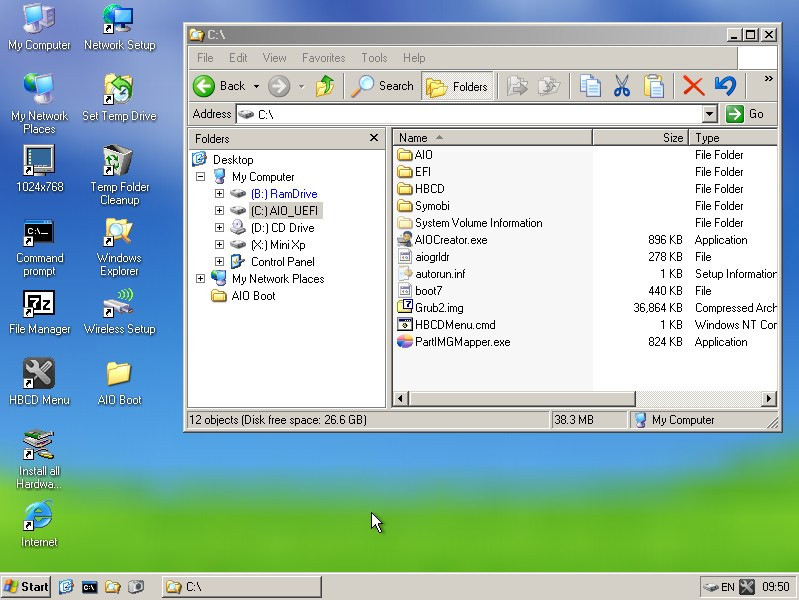The image size is (799, 600).
Task: Launch 7z File Manager icon
Action: click(x=39, y=312)
